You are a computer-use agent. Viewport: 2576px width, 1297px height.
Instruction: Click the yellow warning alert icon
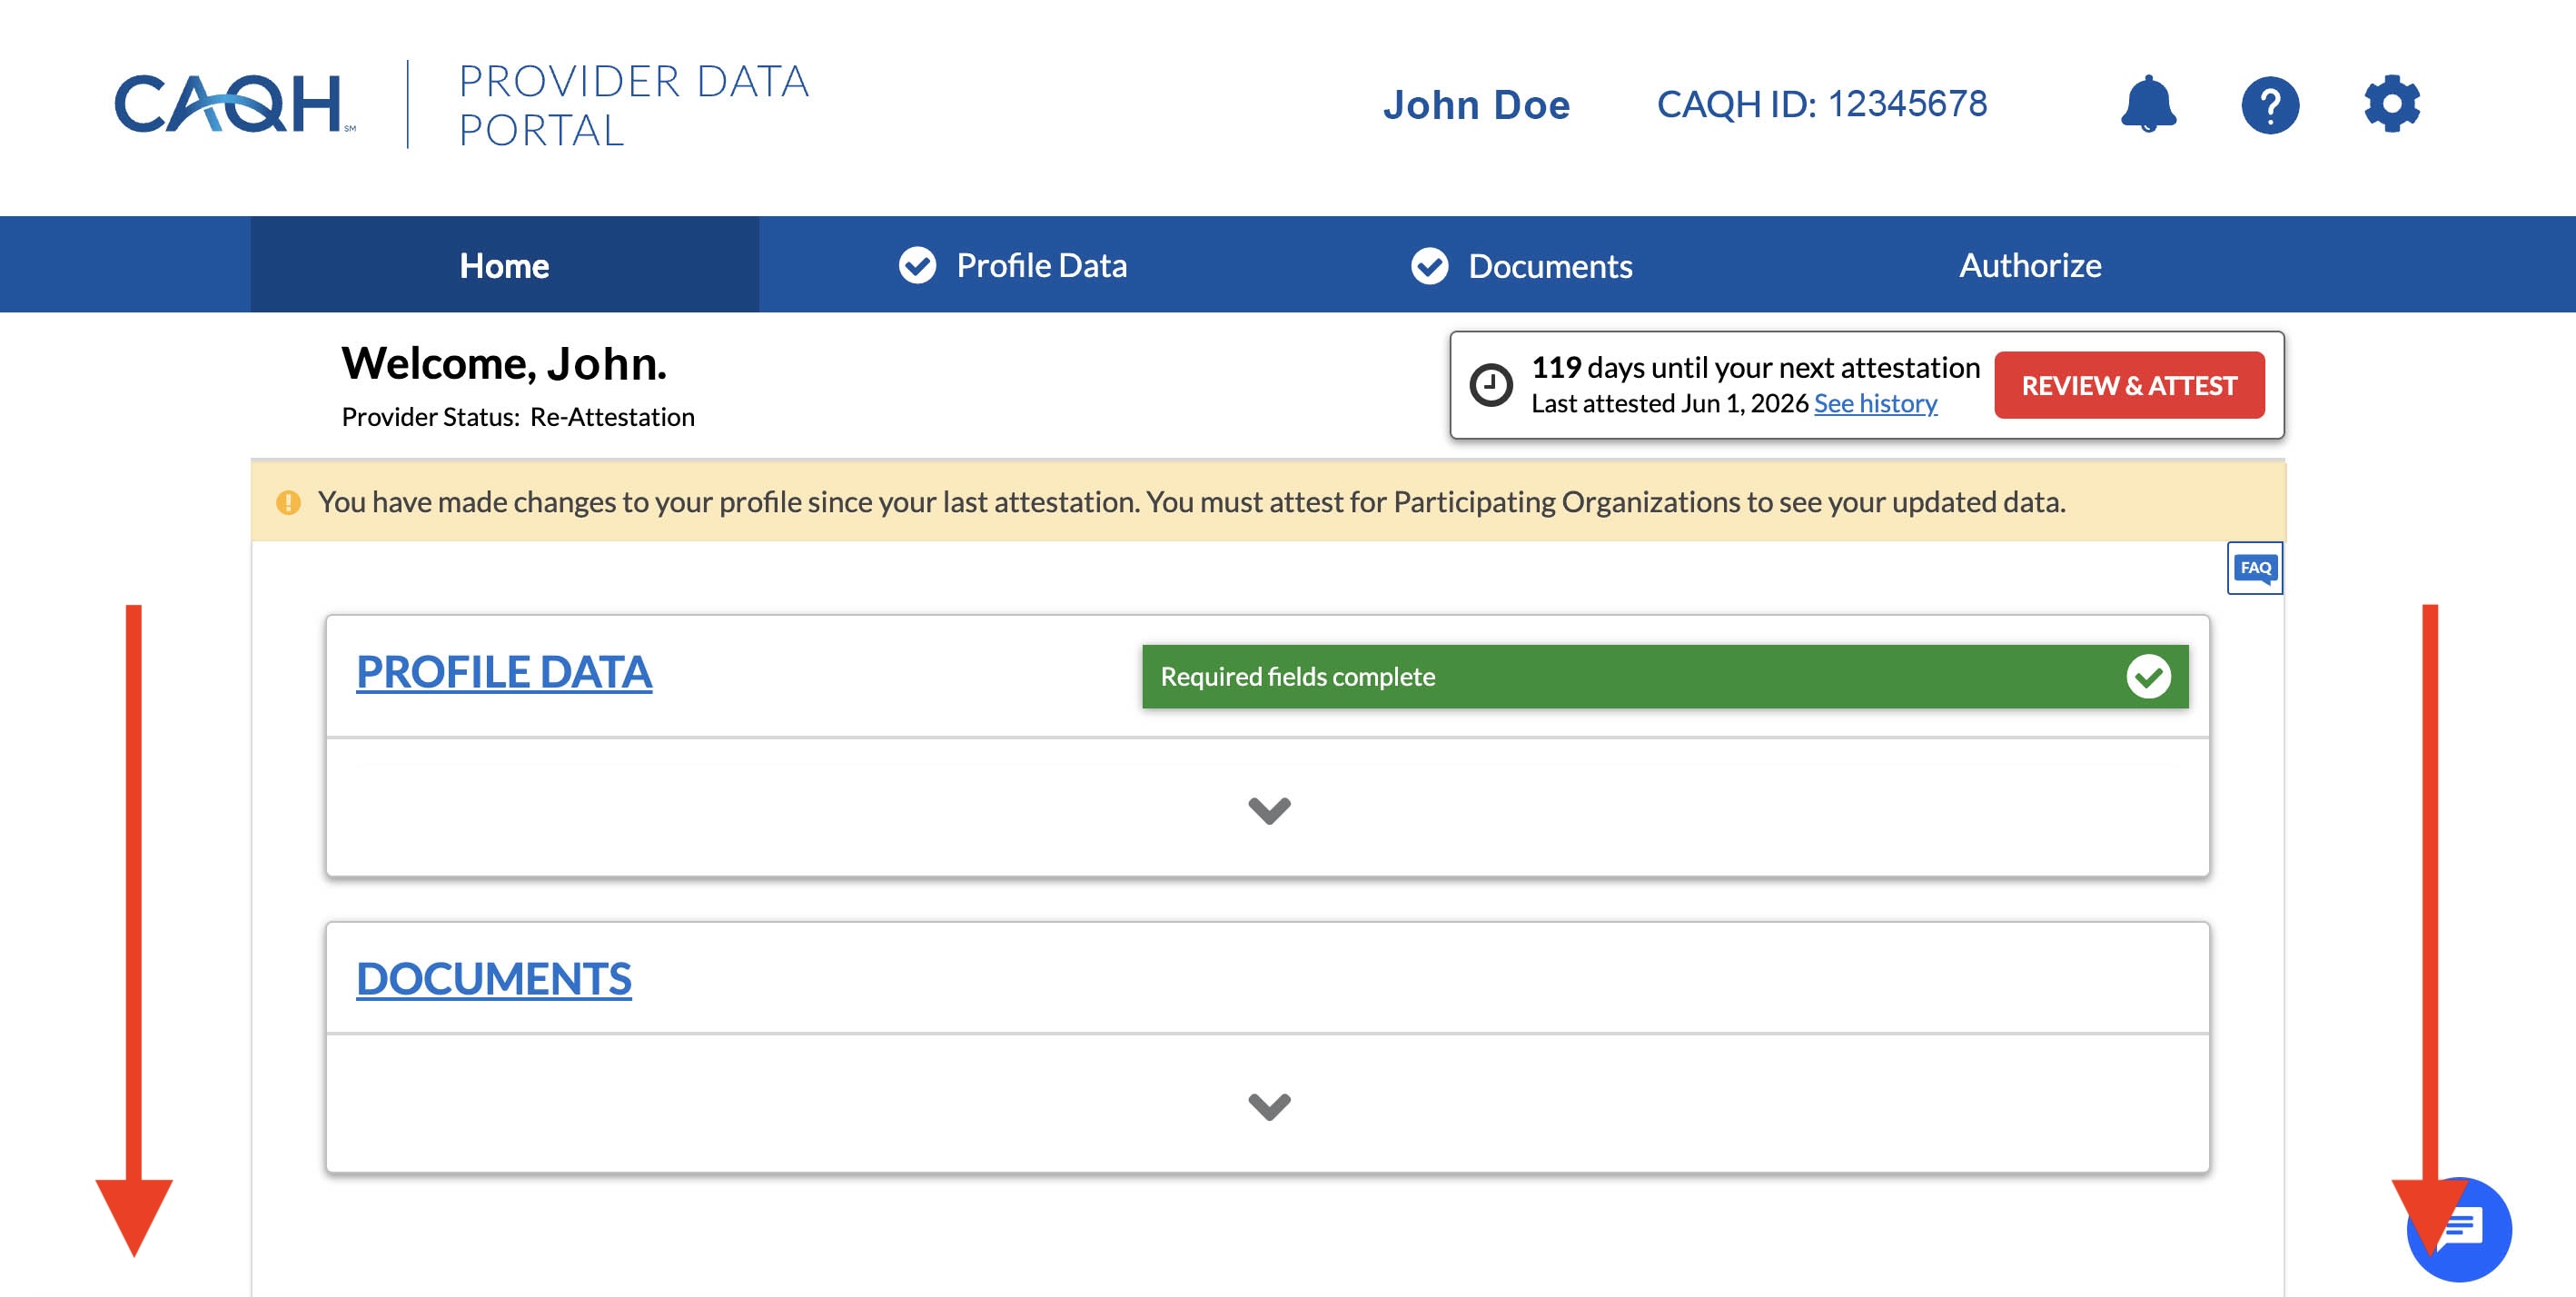click(288, 502)
